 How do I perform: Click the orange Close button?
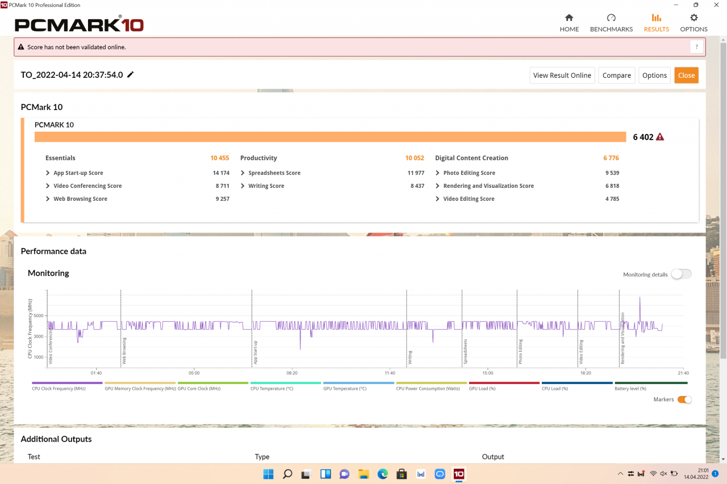(686, 75)
